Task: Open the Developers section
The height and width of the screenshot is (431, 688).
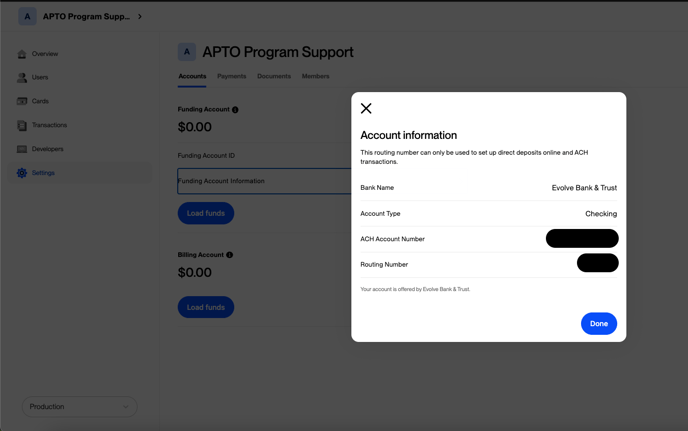Action: tap(47, 149)
